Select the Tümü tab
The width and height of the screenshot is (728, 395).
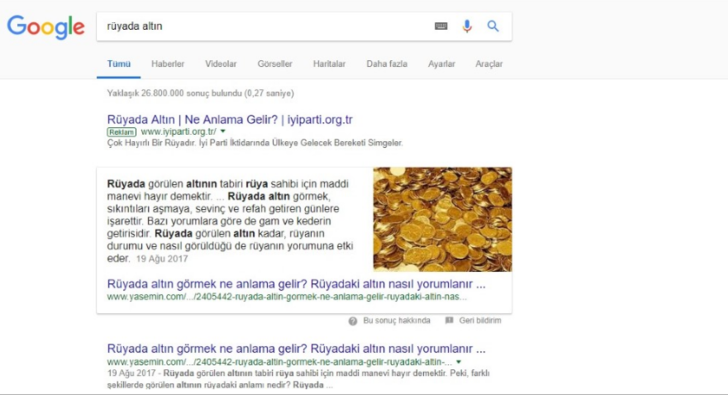pyautogui.click(x=119, y=64)
